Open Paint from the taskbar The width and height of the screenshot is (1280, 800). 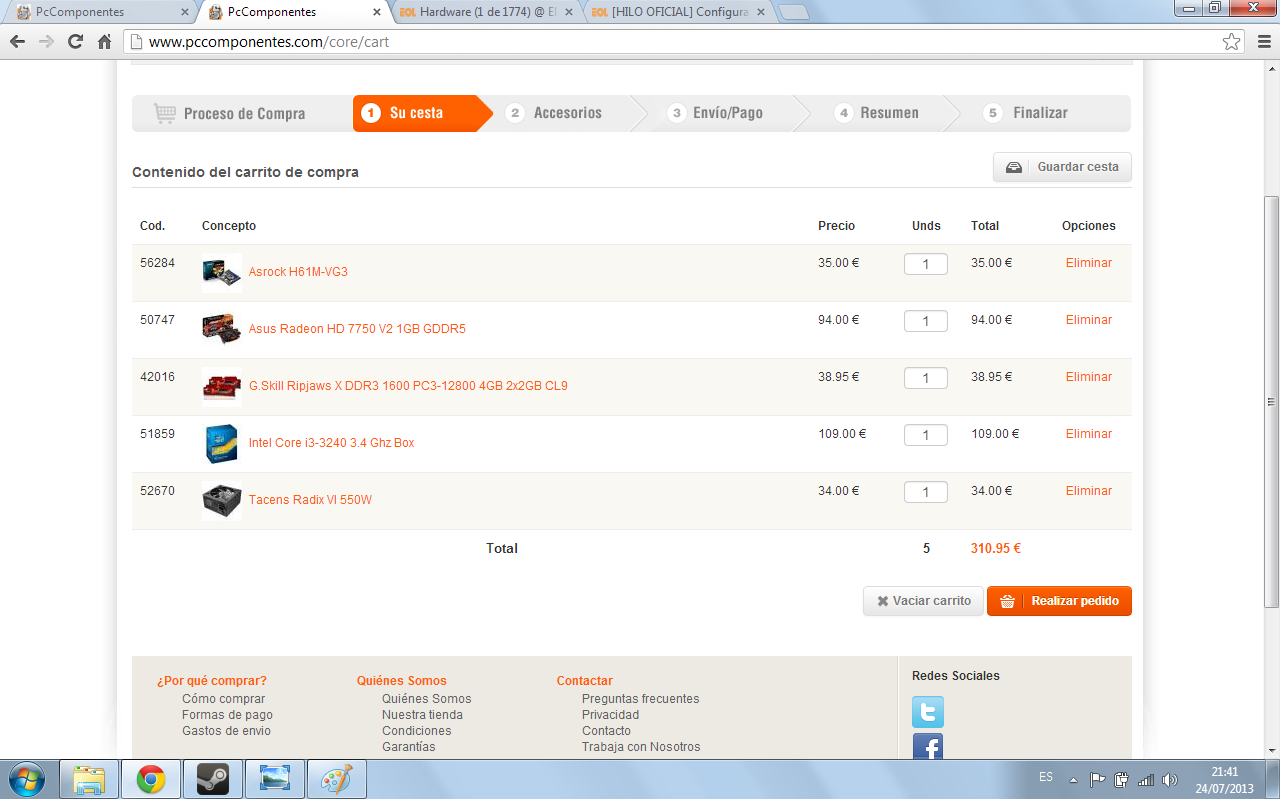tap(337, 779)
